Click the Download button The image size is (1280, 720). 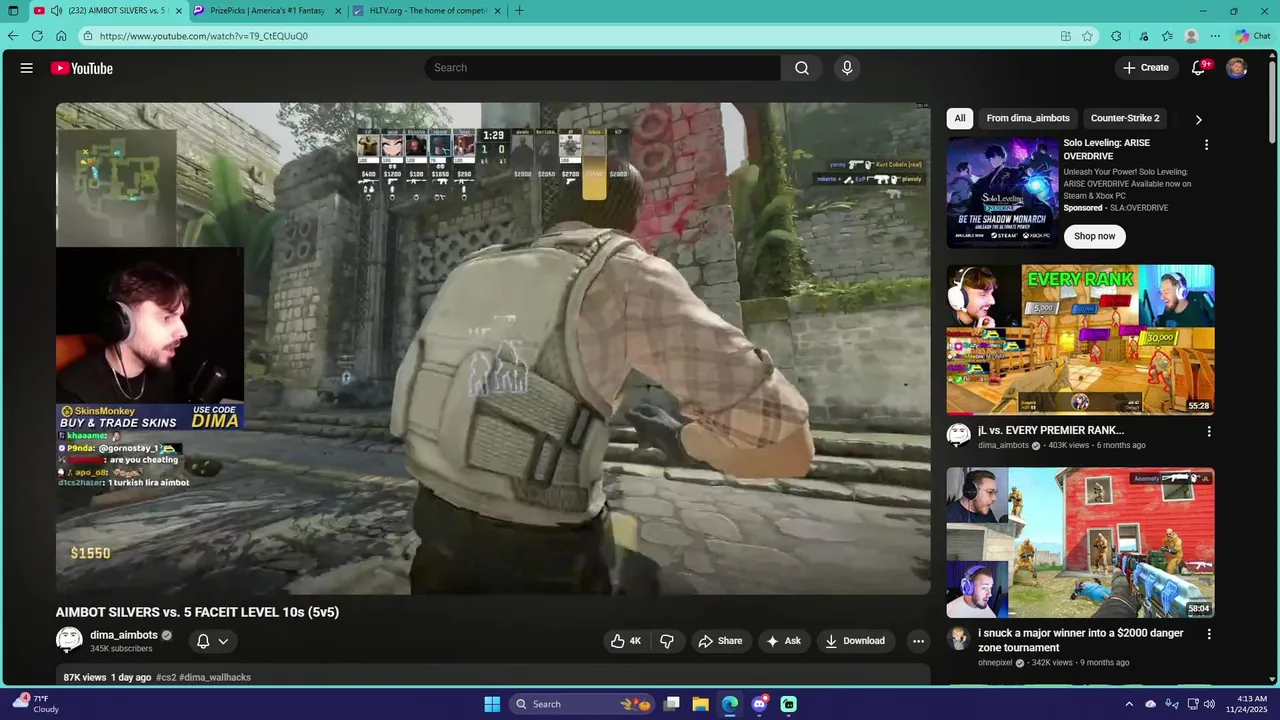(855, 641)
